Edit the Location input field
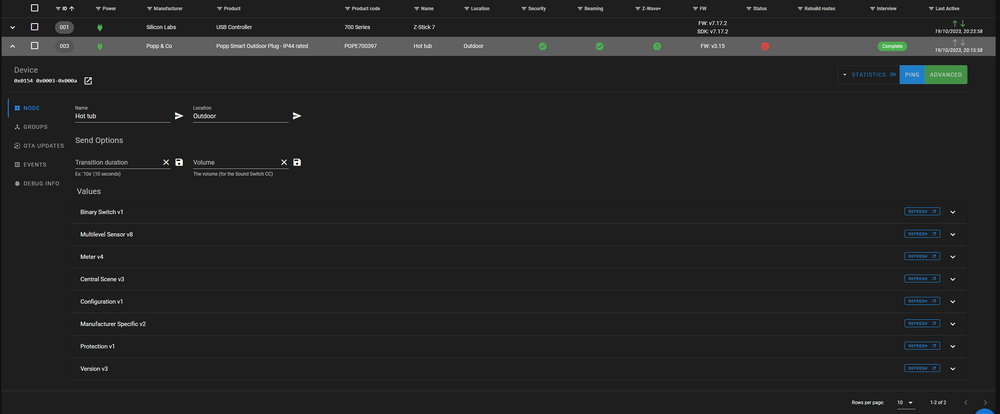The height and width of the screenshot is (414, 1000). 240,116
